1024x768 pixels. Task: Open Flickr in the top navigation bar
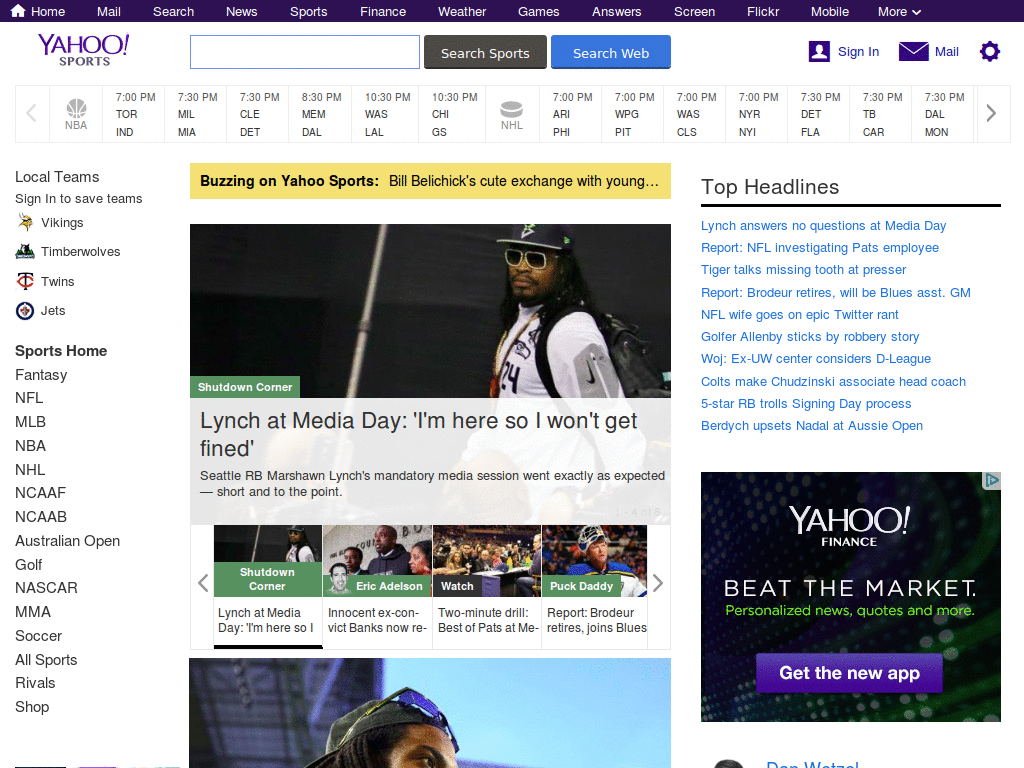point(763,12)
